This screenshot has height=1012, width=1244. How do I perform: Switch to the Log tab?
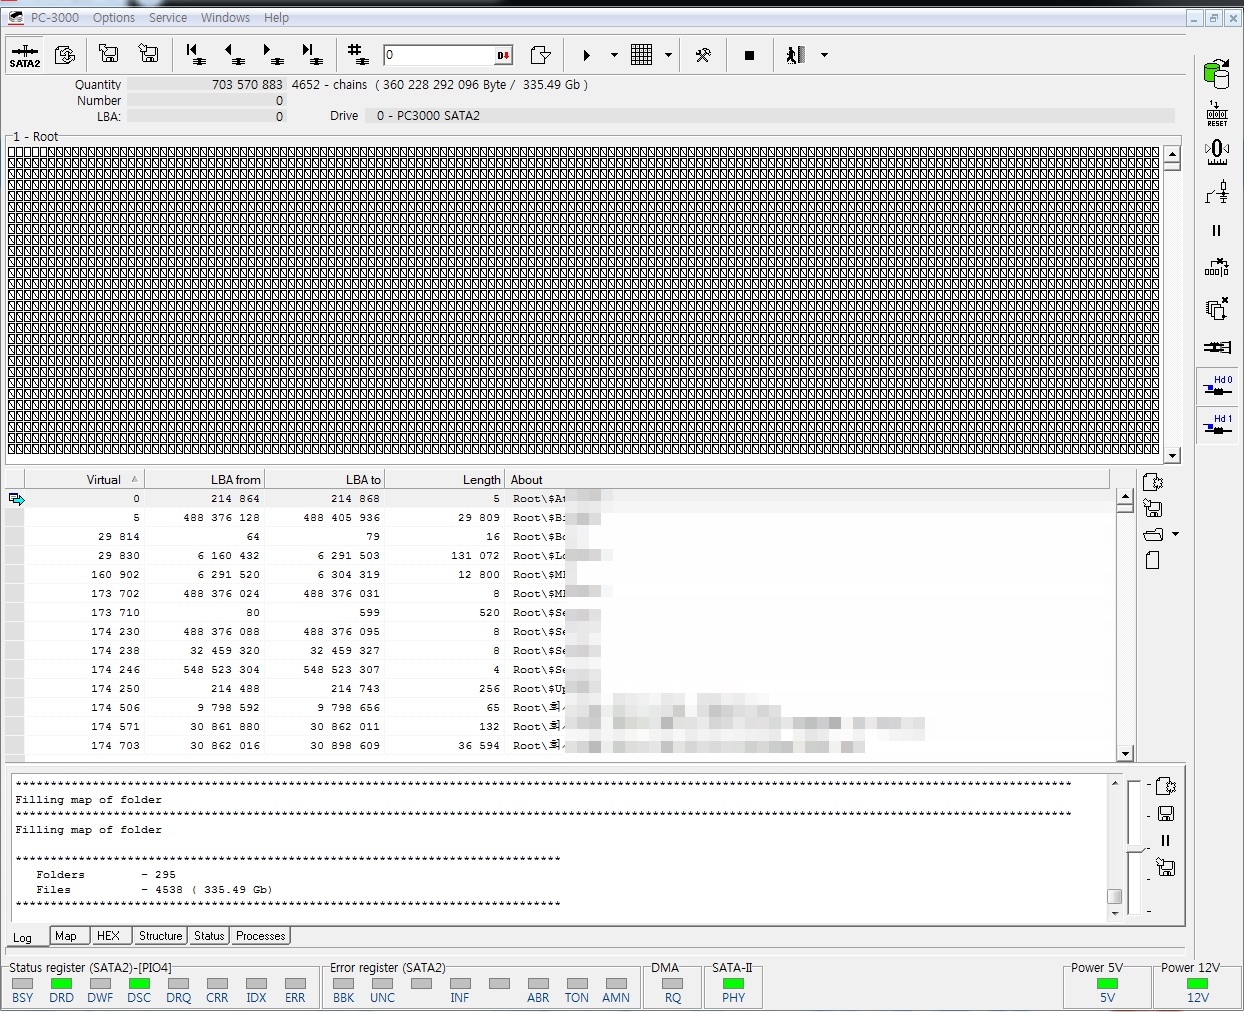point(22,937)
